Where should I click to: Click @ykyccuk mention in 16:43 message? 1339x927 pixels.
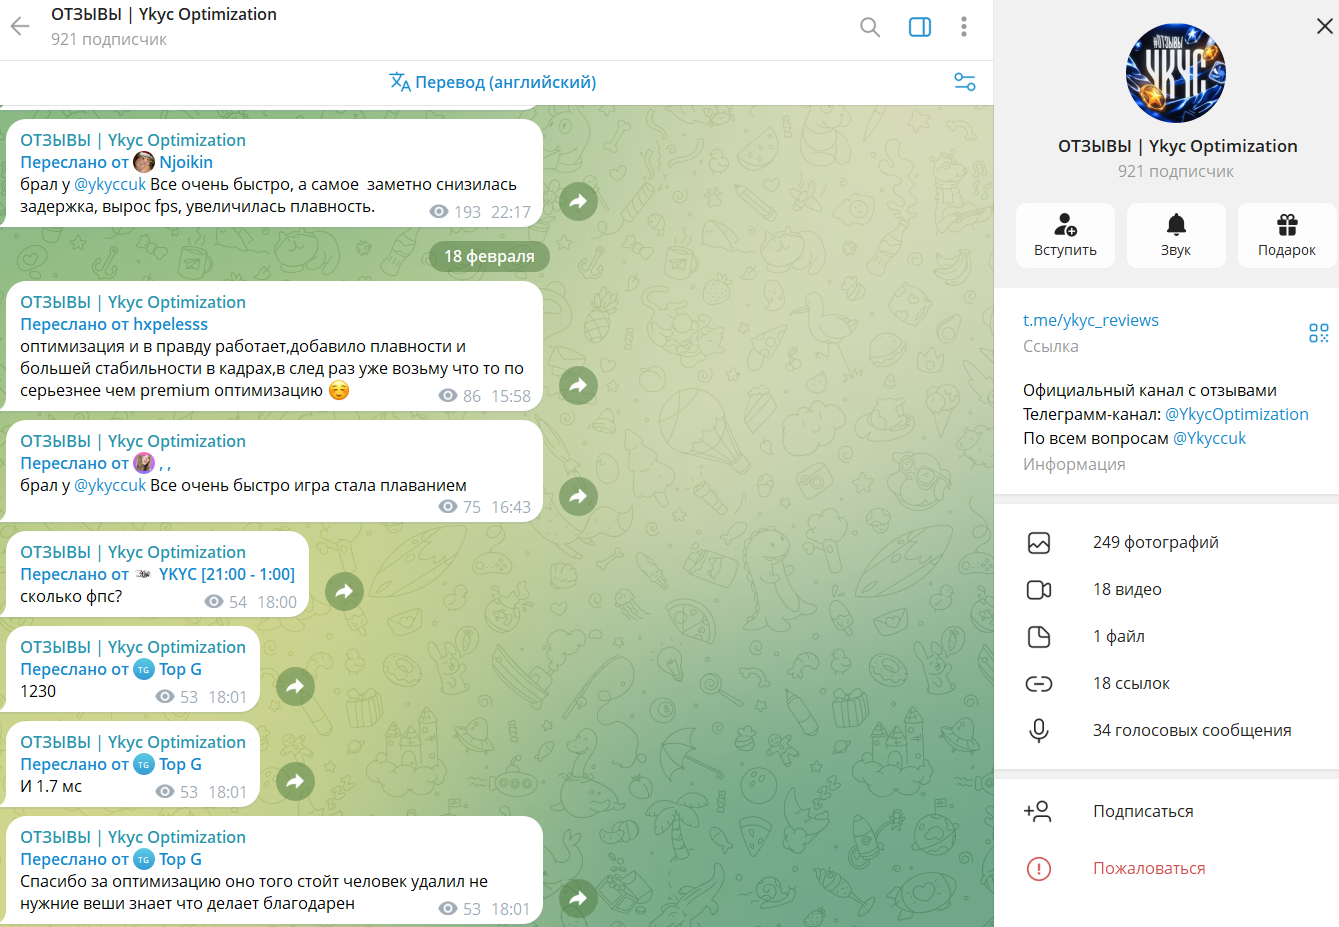coord(110,485)
